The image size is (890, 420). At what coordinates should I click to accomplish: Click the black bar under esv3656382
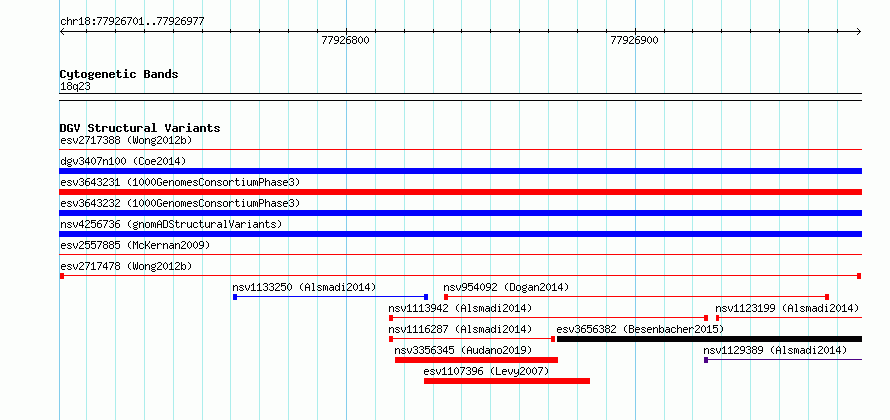tap(710, 339)
